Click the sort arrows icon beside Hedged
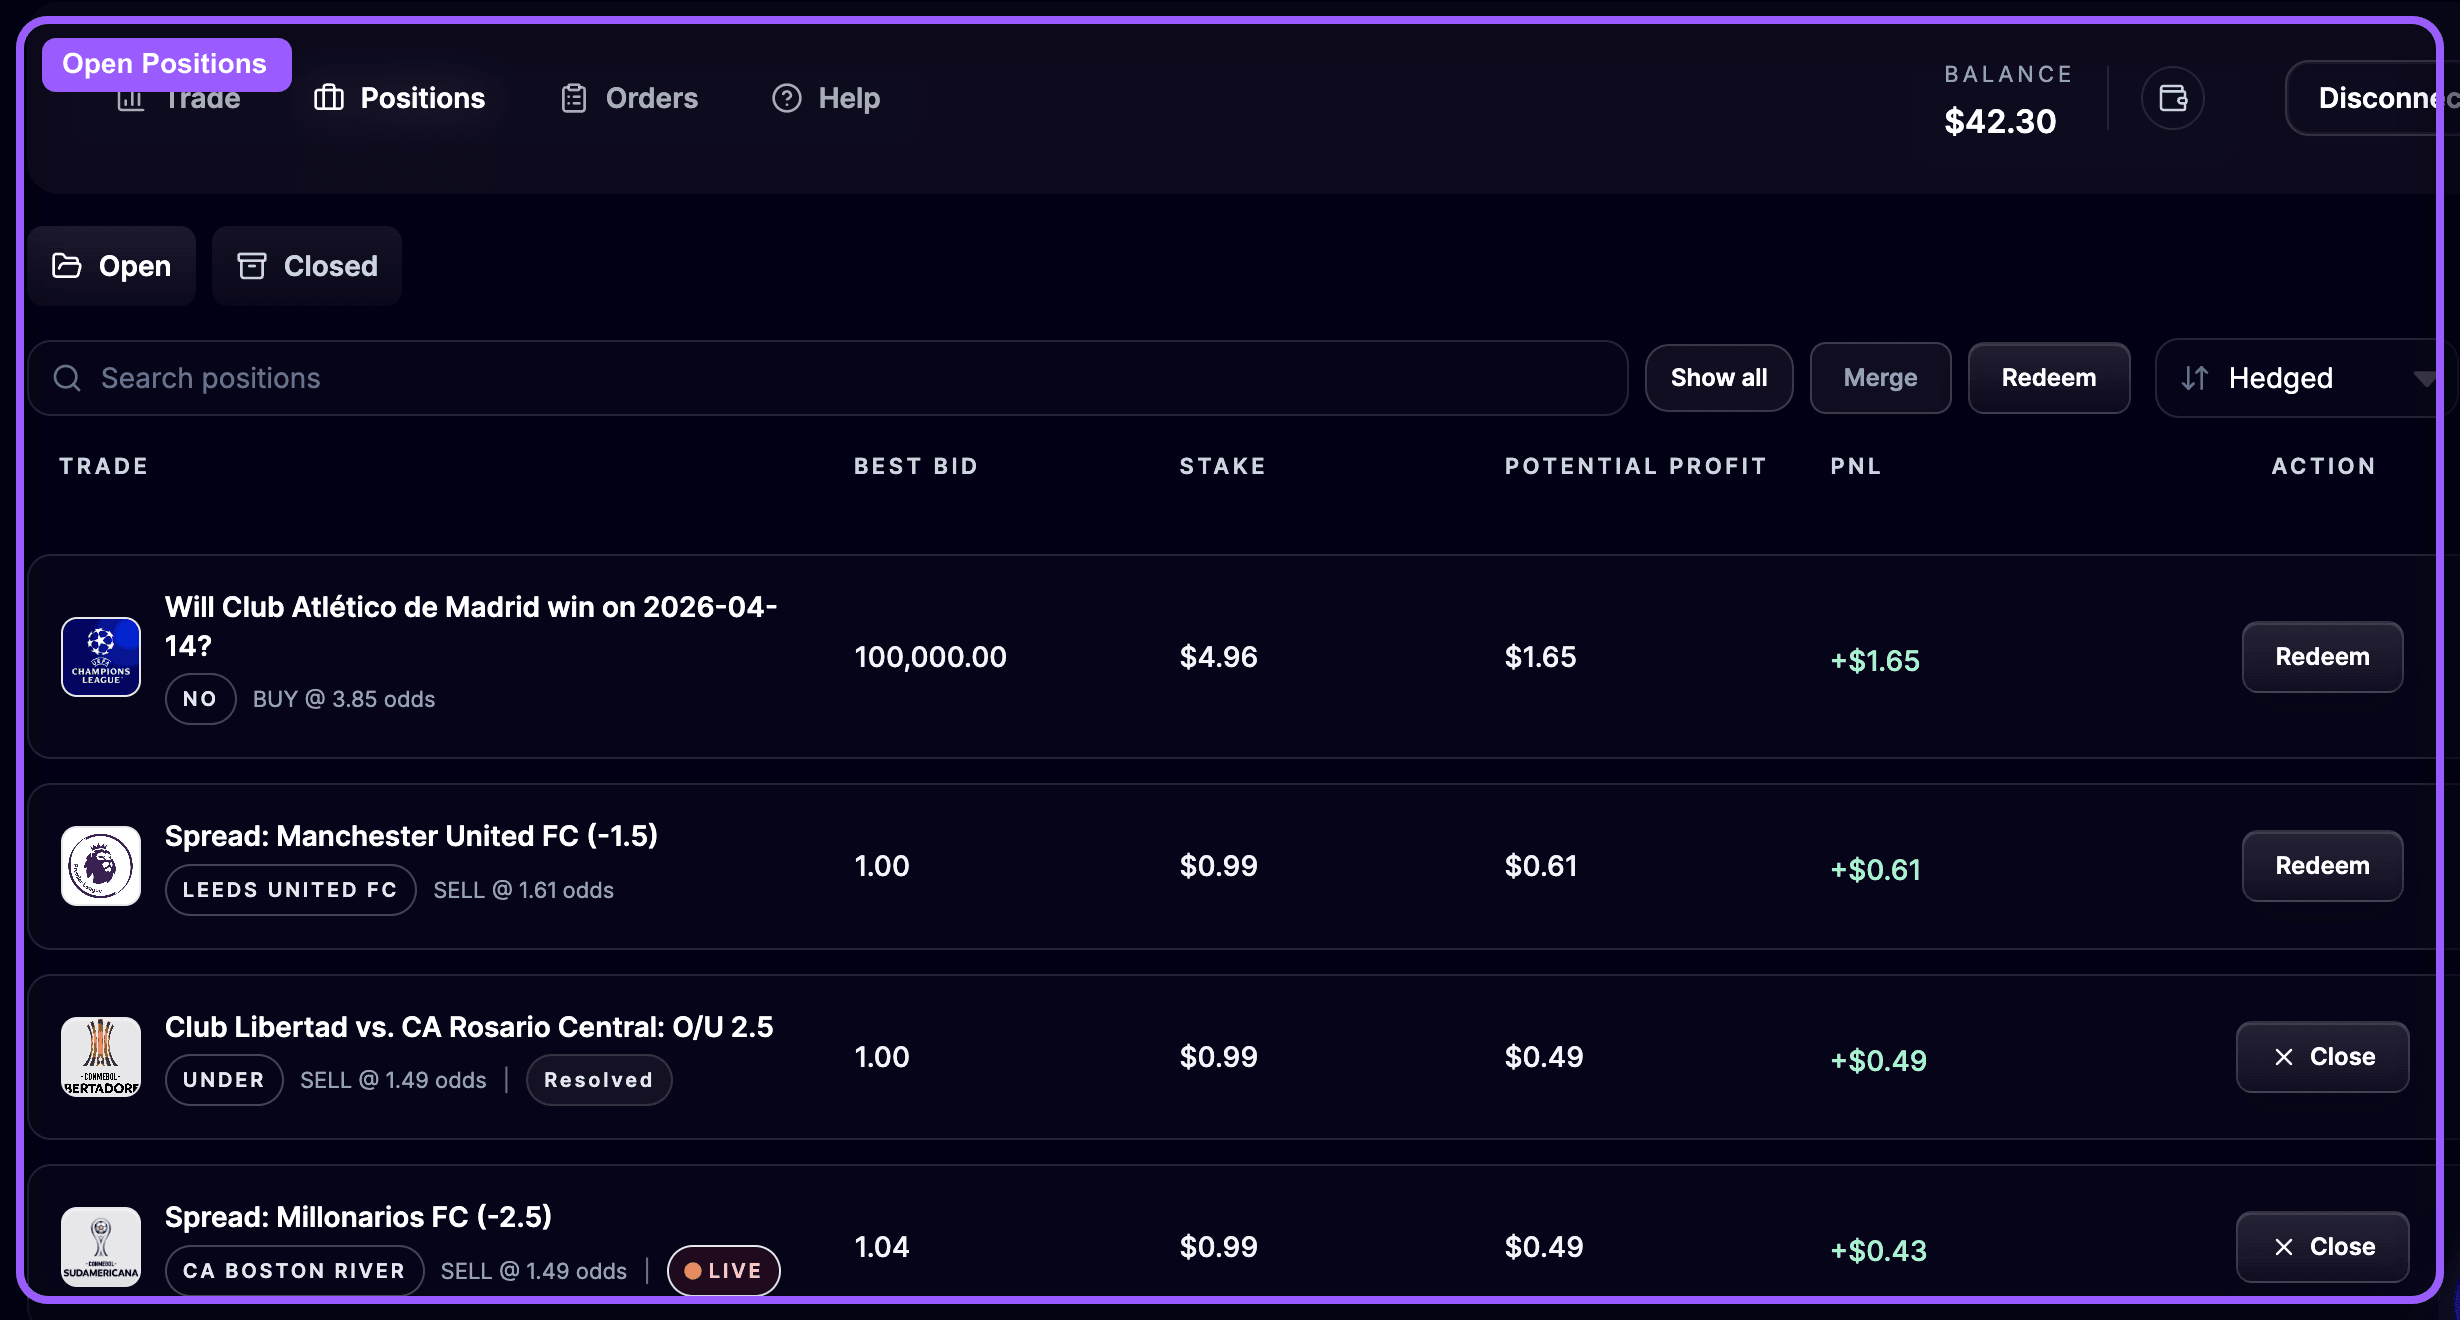Viewport: 2460px width, 1320px height. coord(2195,378)
